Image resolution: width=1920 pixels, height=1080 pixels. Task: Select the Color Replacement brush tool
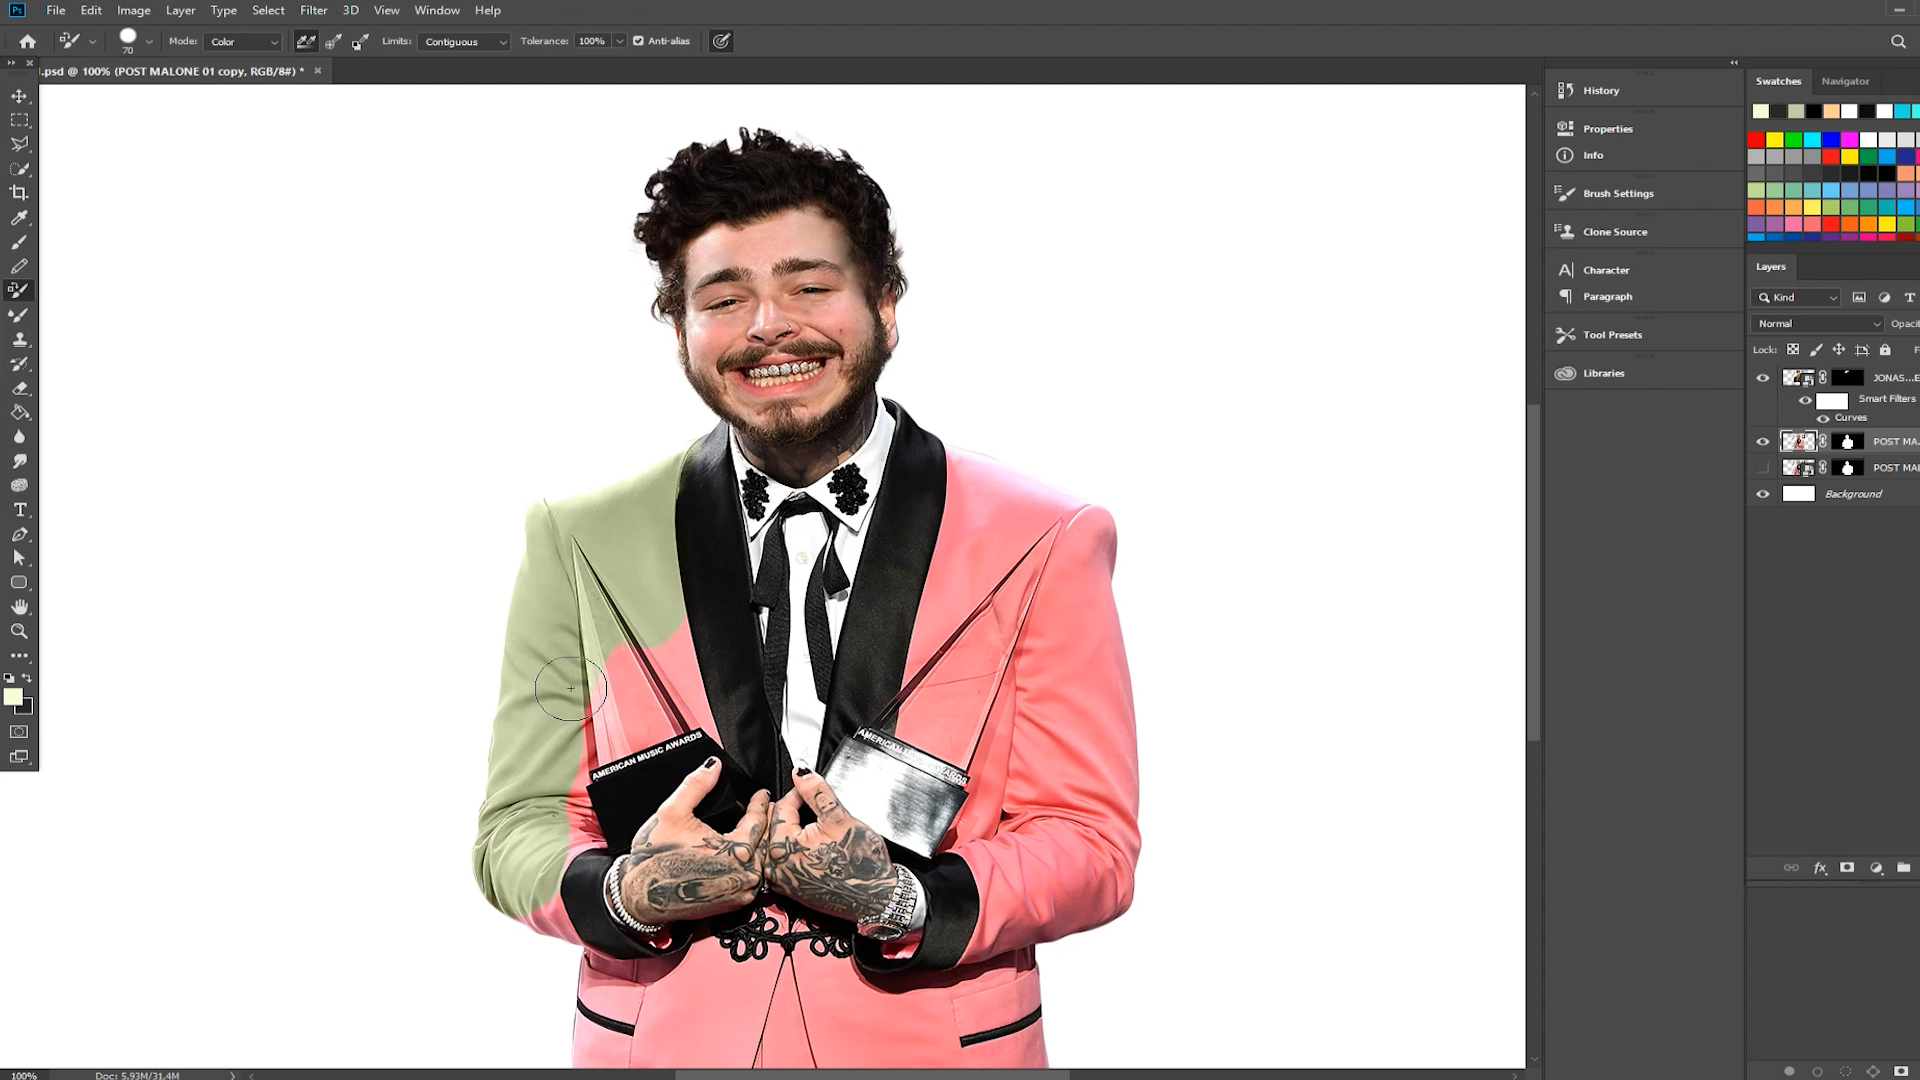(x=18, y=291)
